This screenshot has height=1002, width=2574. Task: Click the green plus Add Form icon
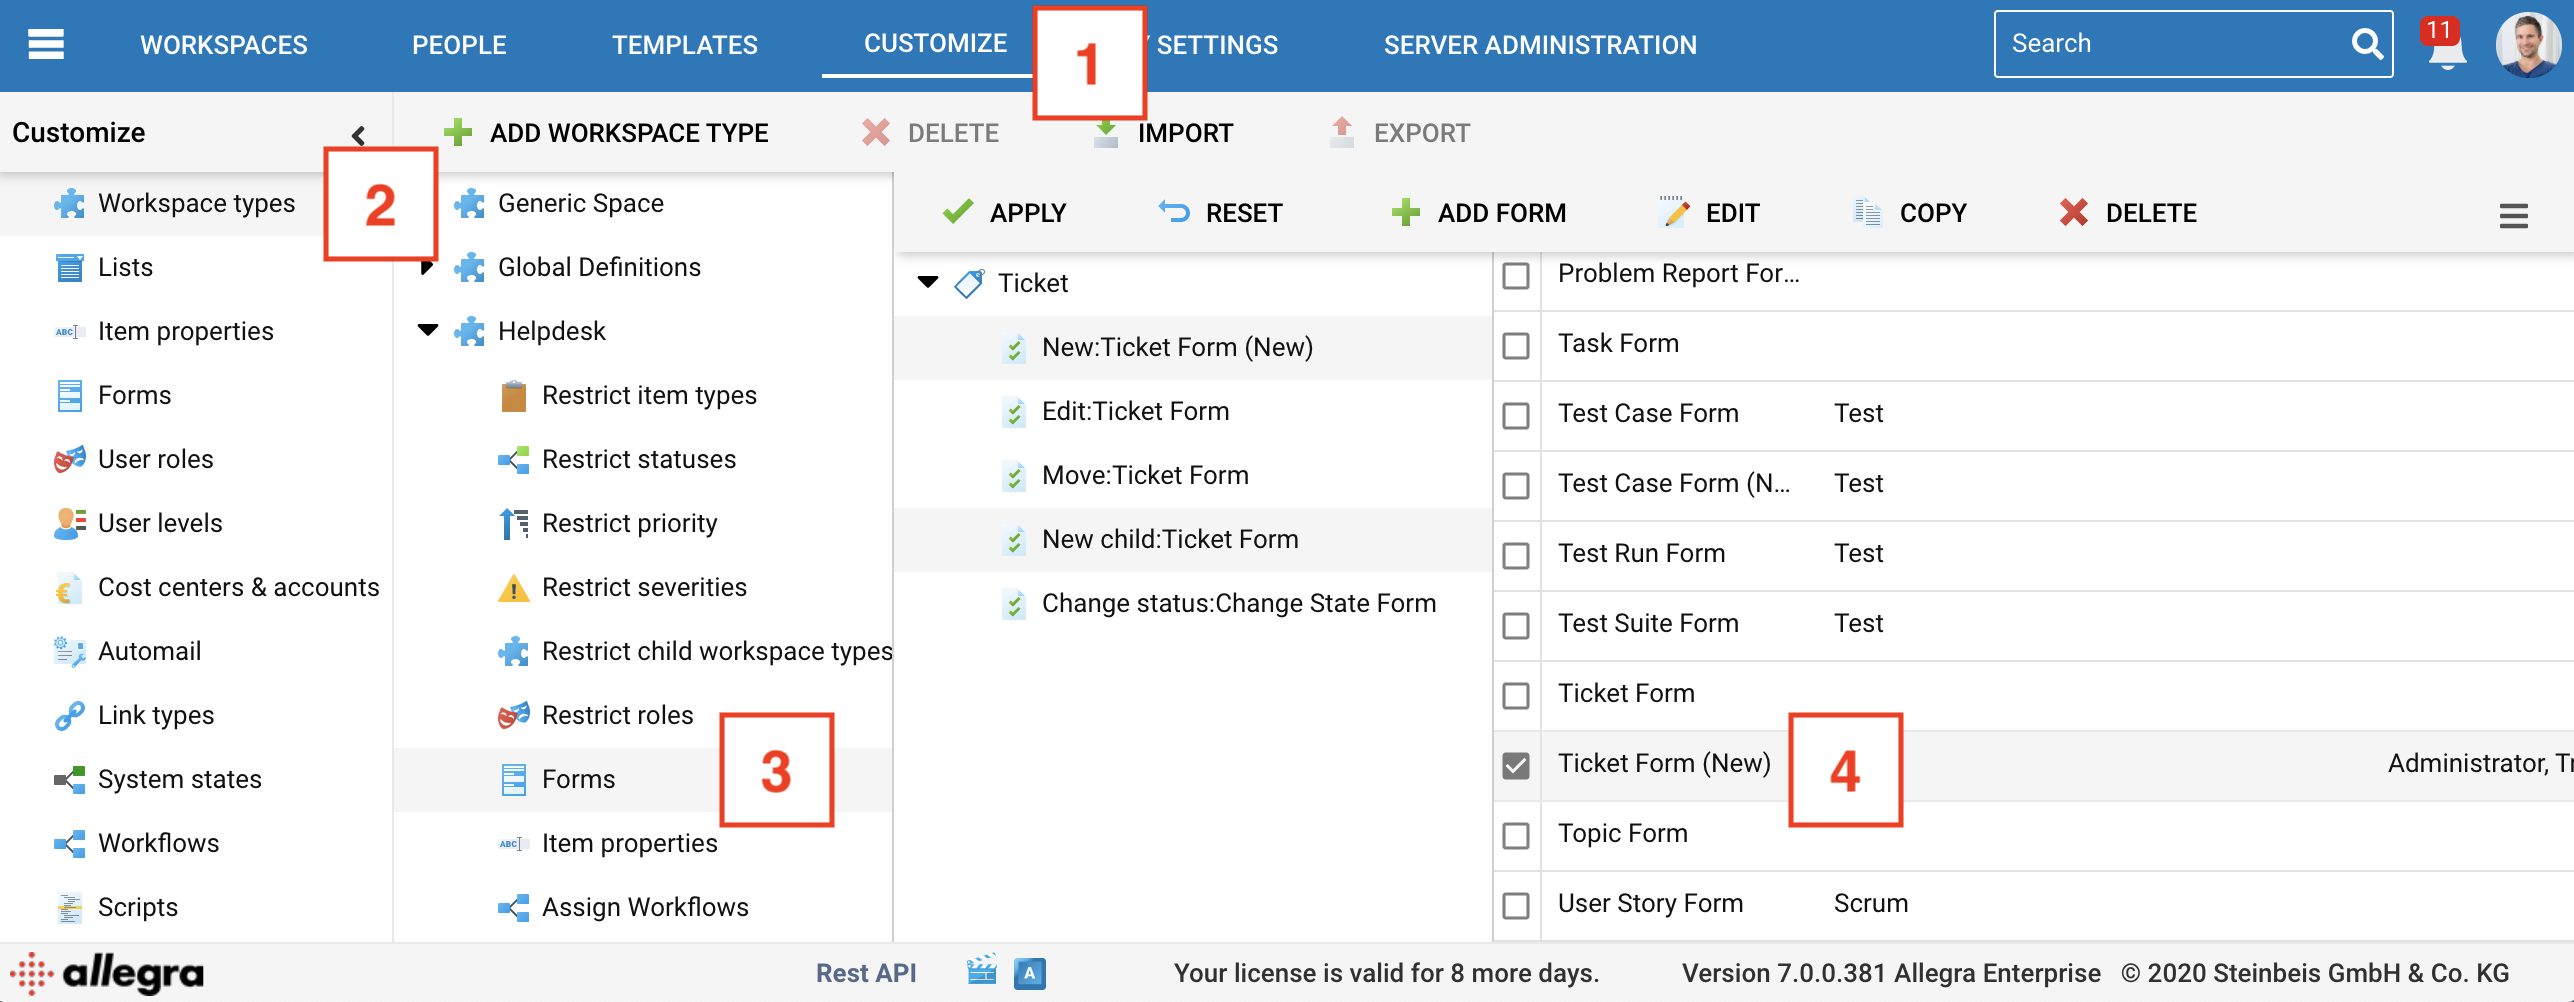pyautogui.click(x=1405, y=213)
